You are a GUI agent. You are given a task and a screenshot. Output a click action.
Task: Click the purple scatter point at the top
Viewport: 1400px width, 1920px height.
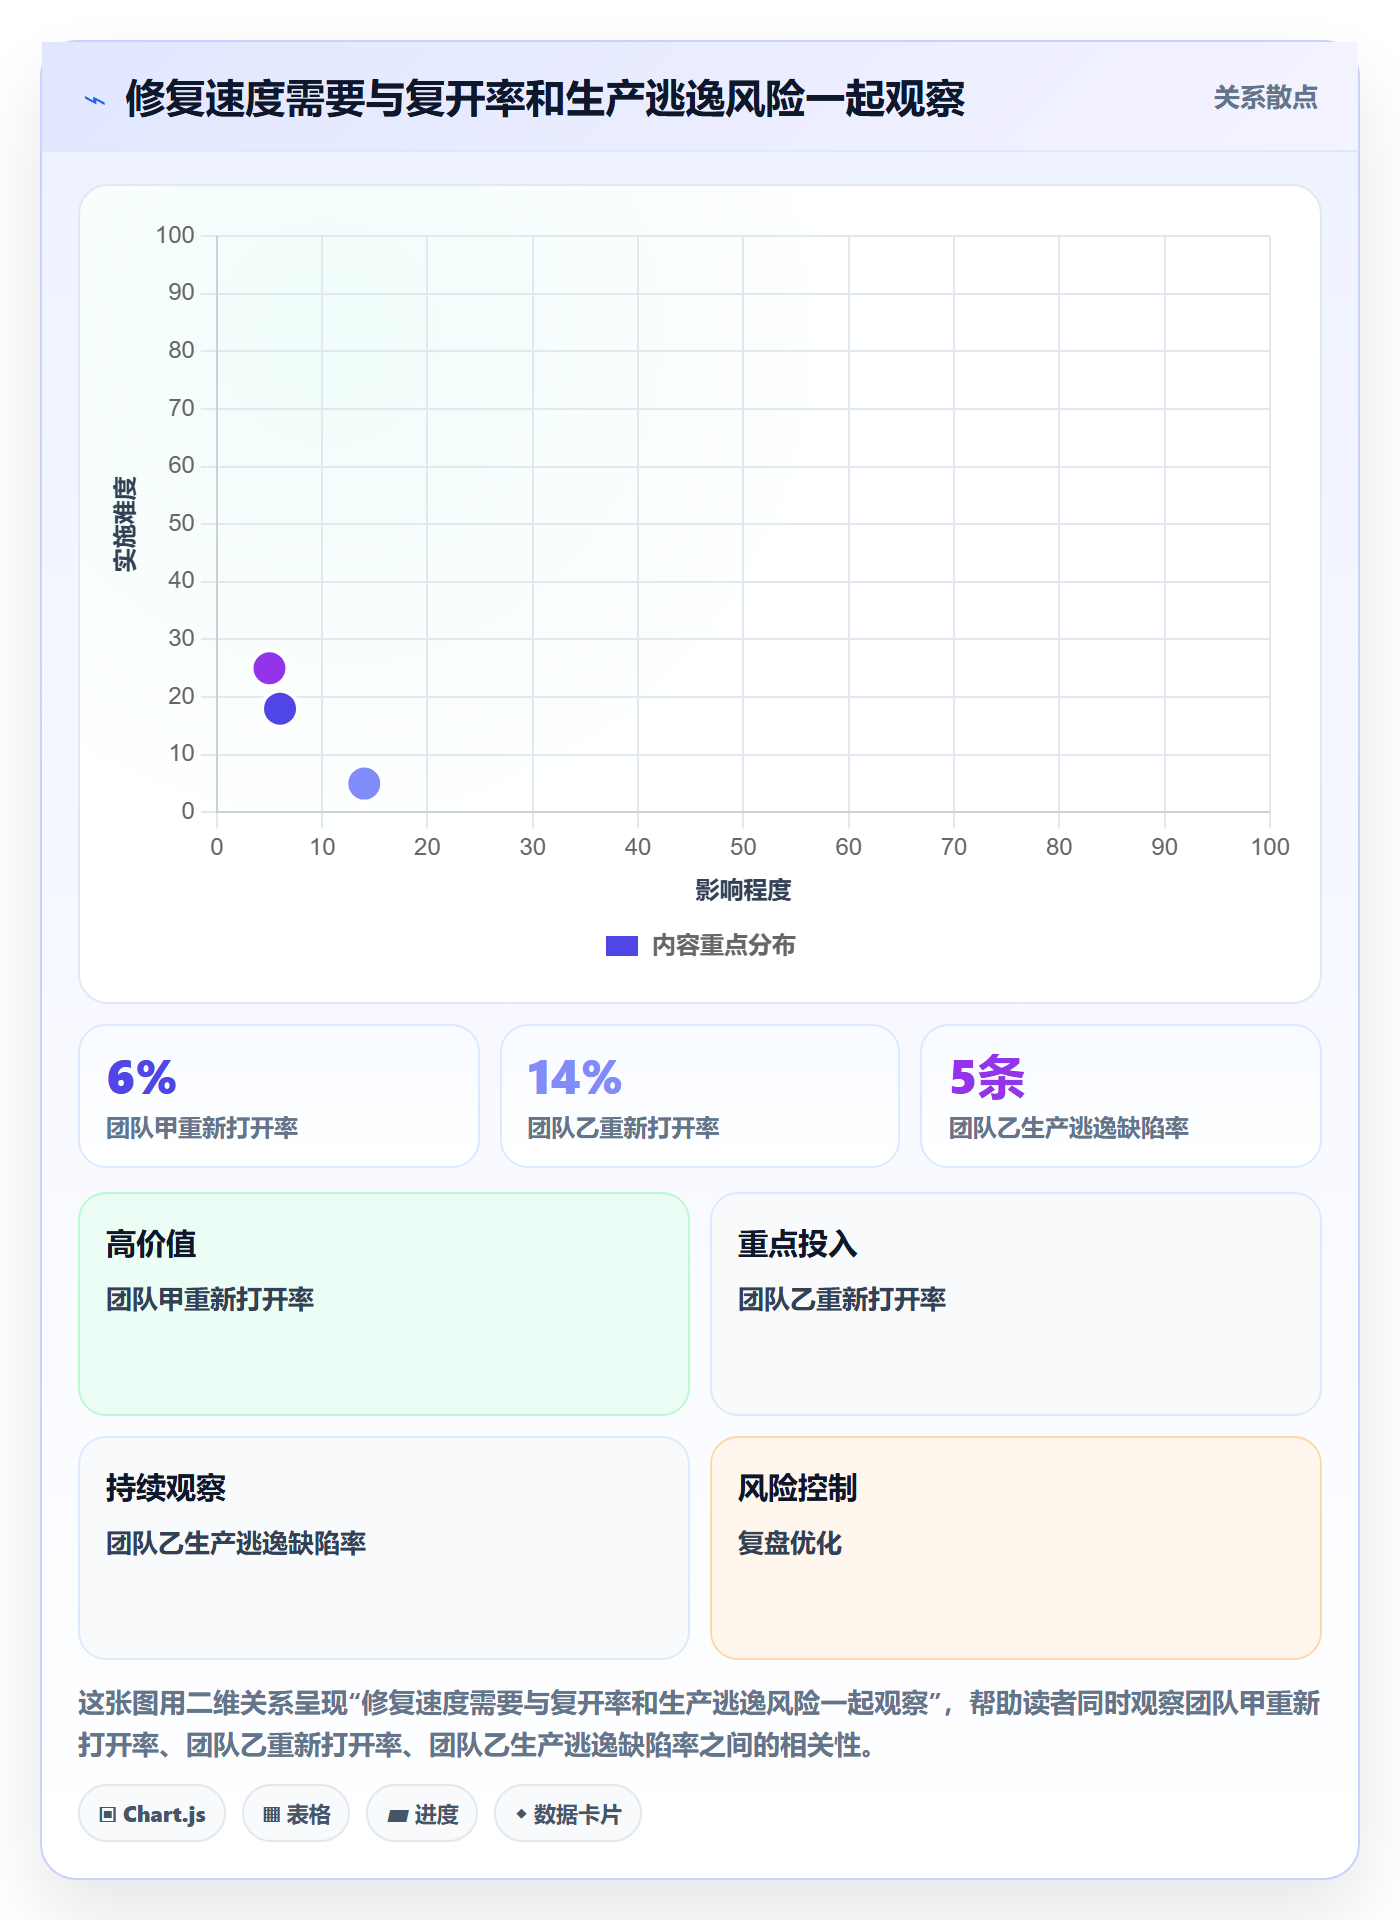269,668
